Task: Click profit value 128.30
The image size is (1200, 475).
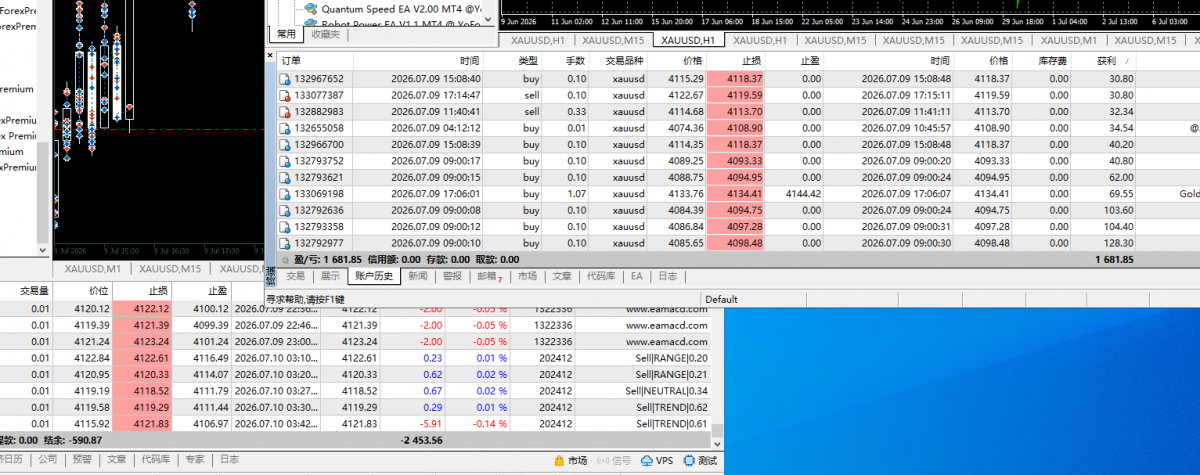Action: coord(1120,243)
